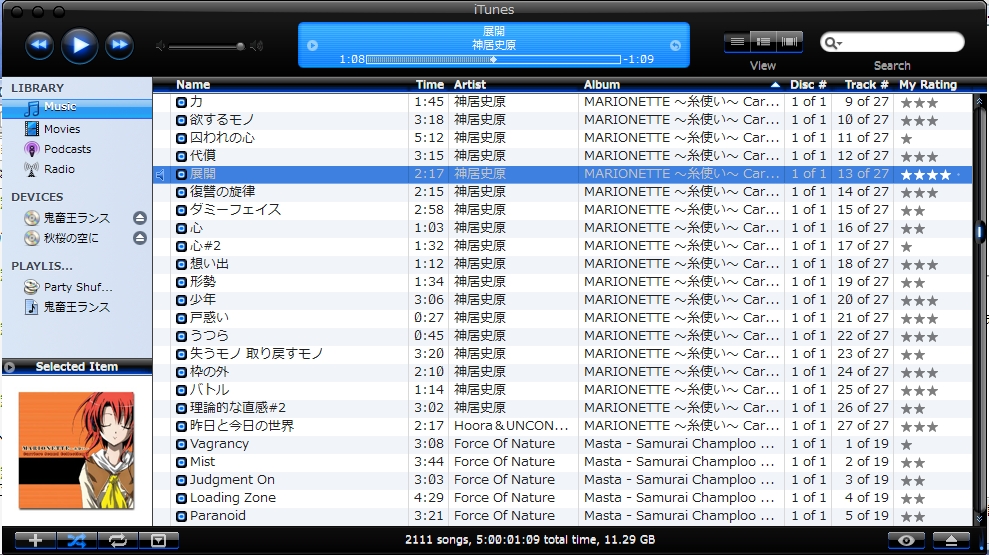The height and width of the screenshot is (555, 989).
Task: Uncheck the checkbox for Paranoid
Action: pos(181,516)
